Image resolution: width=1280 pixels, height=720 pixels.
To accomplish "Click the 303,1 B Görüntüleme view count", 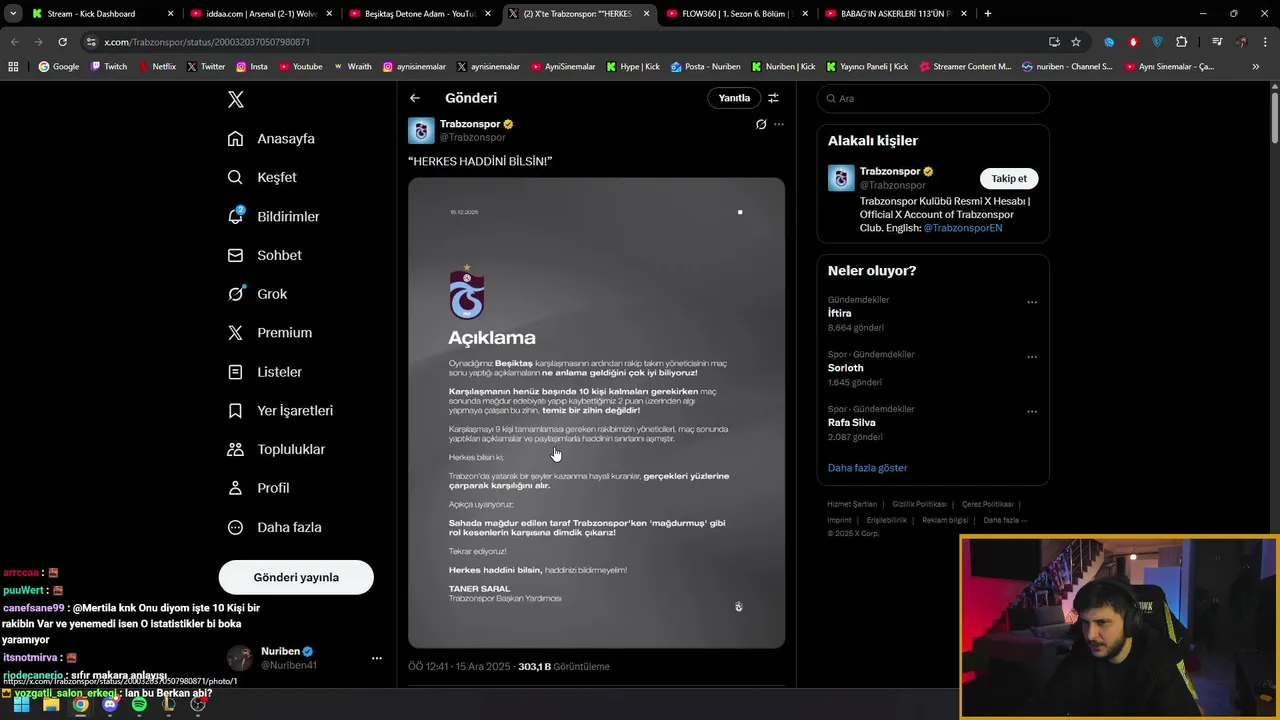I will [x=563, y=666].
